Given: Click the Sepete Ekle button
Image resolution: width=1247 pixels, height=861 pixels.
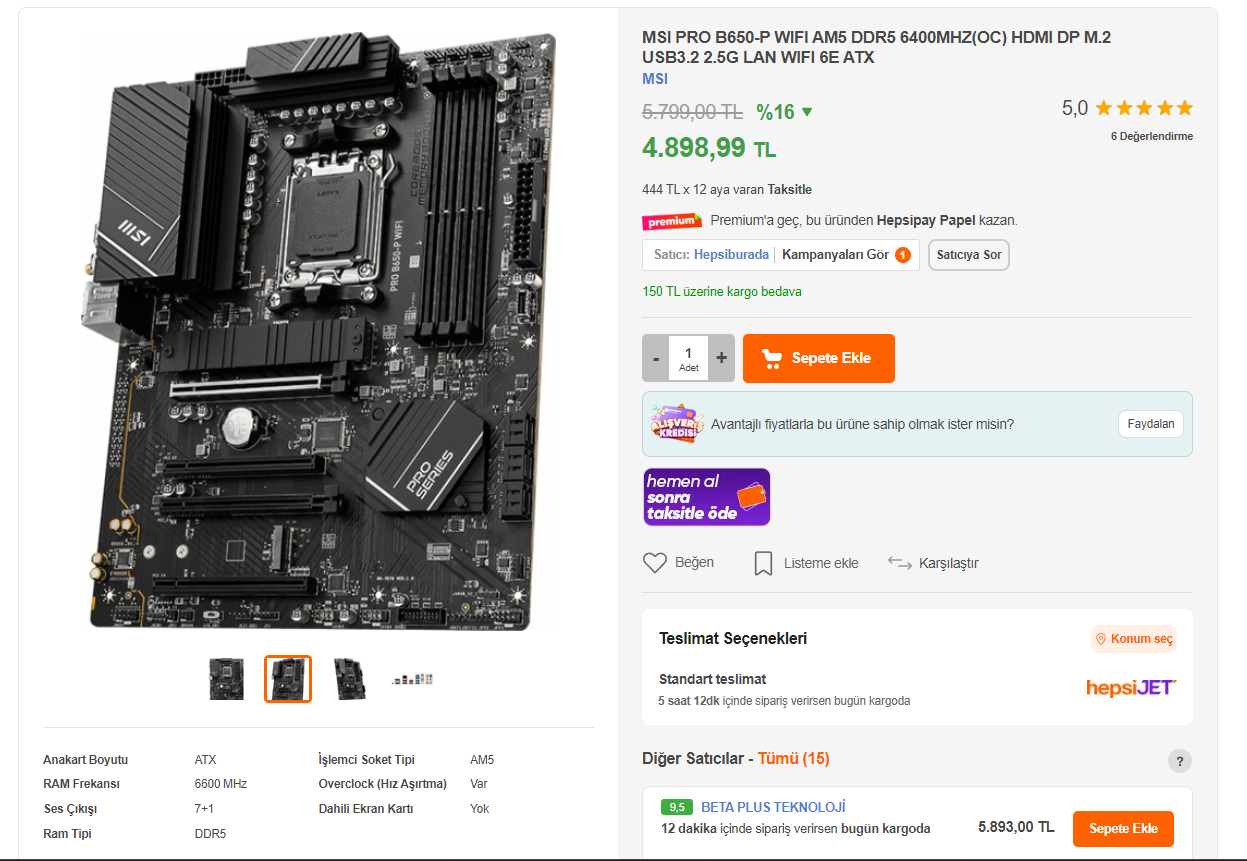Looking at the screenshot, I should [x=819, y=358].
